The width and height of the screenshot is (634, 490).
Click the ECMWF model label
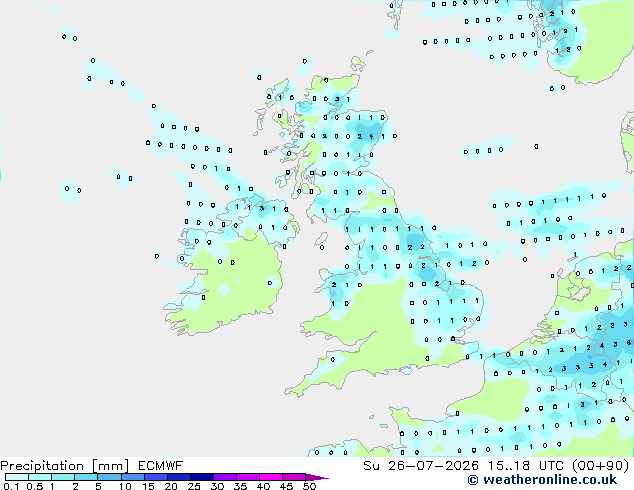161,466
